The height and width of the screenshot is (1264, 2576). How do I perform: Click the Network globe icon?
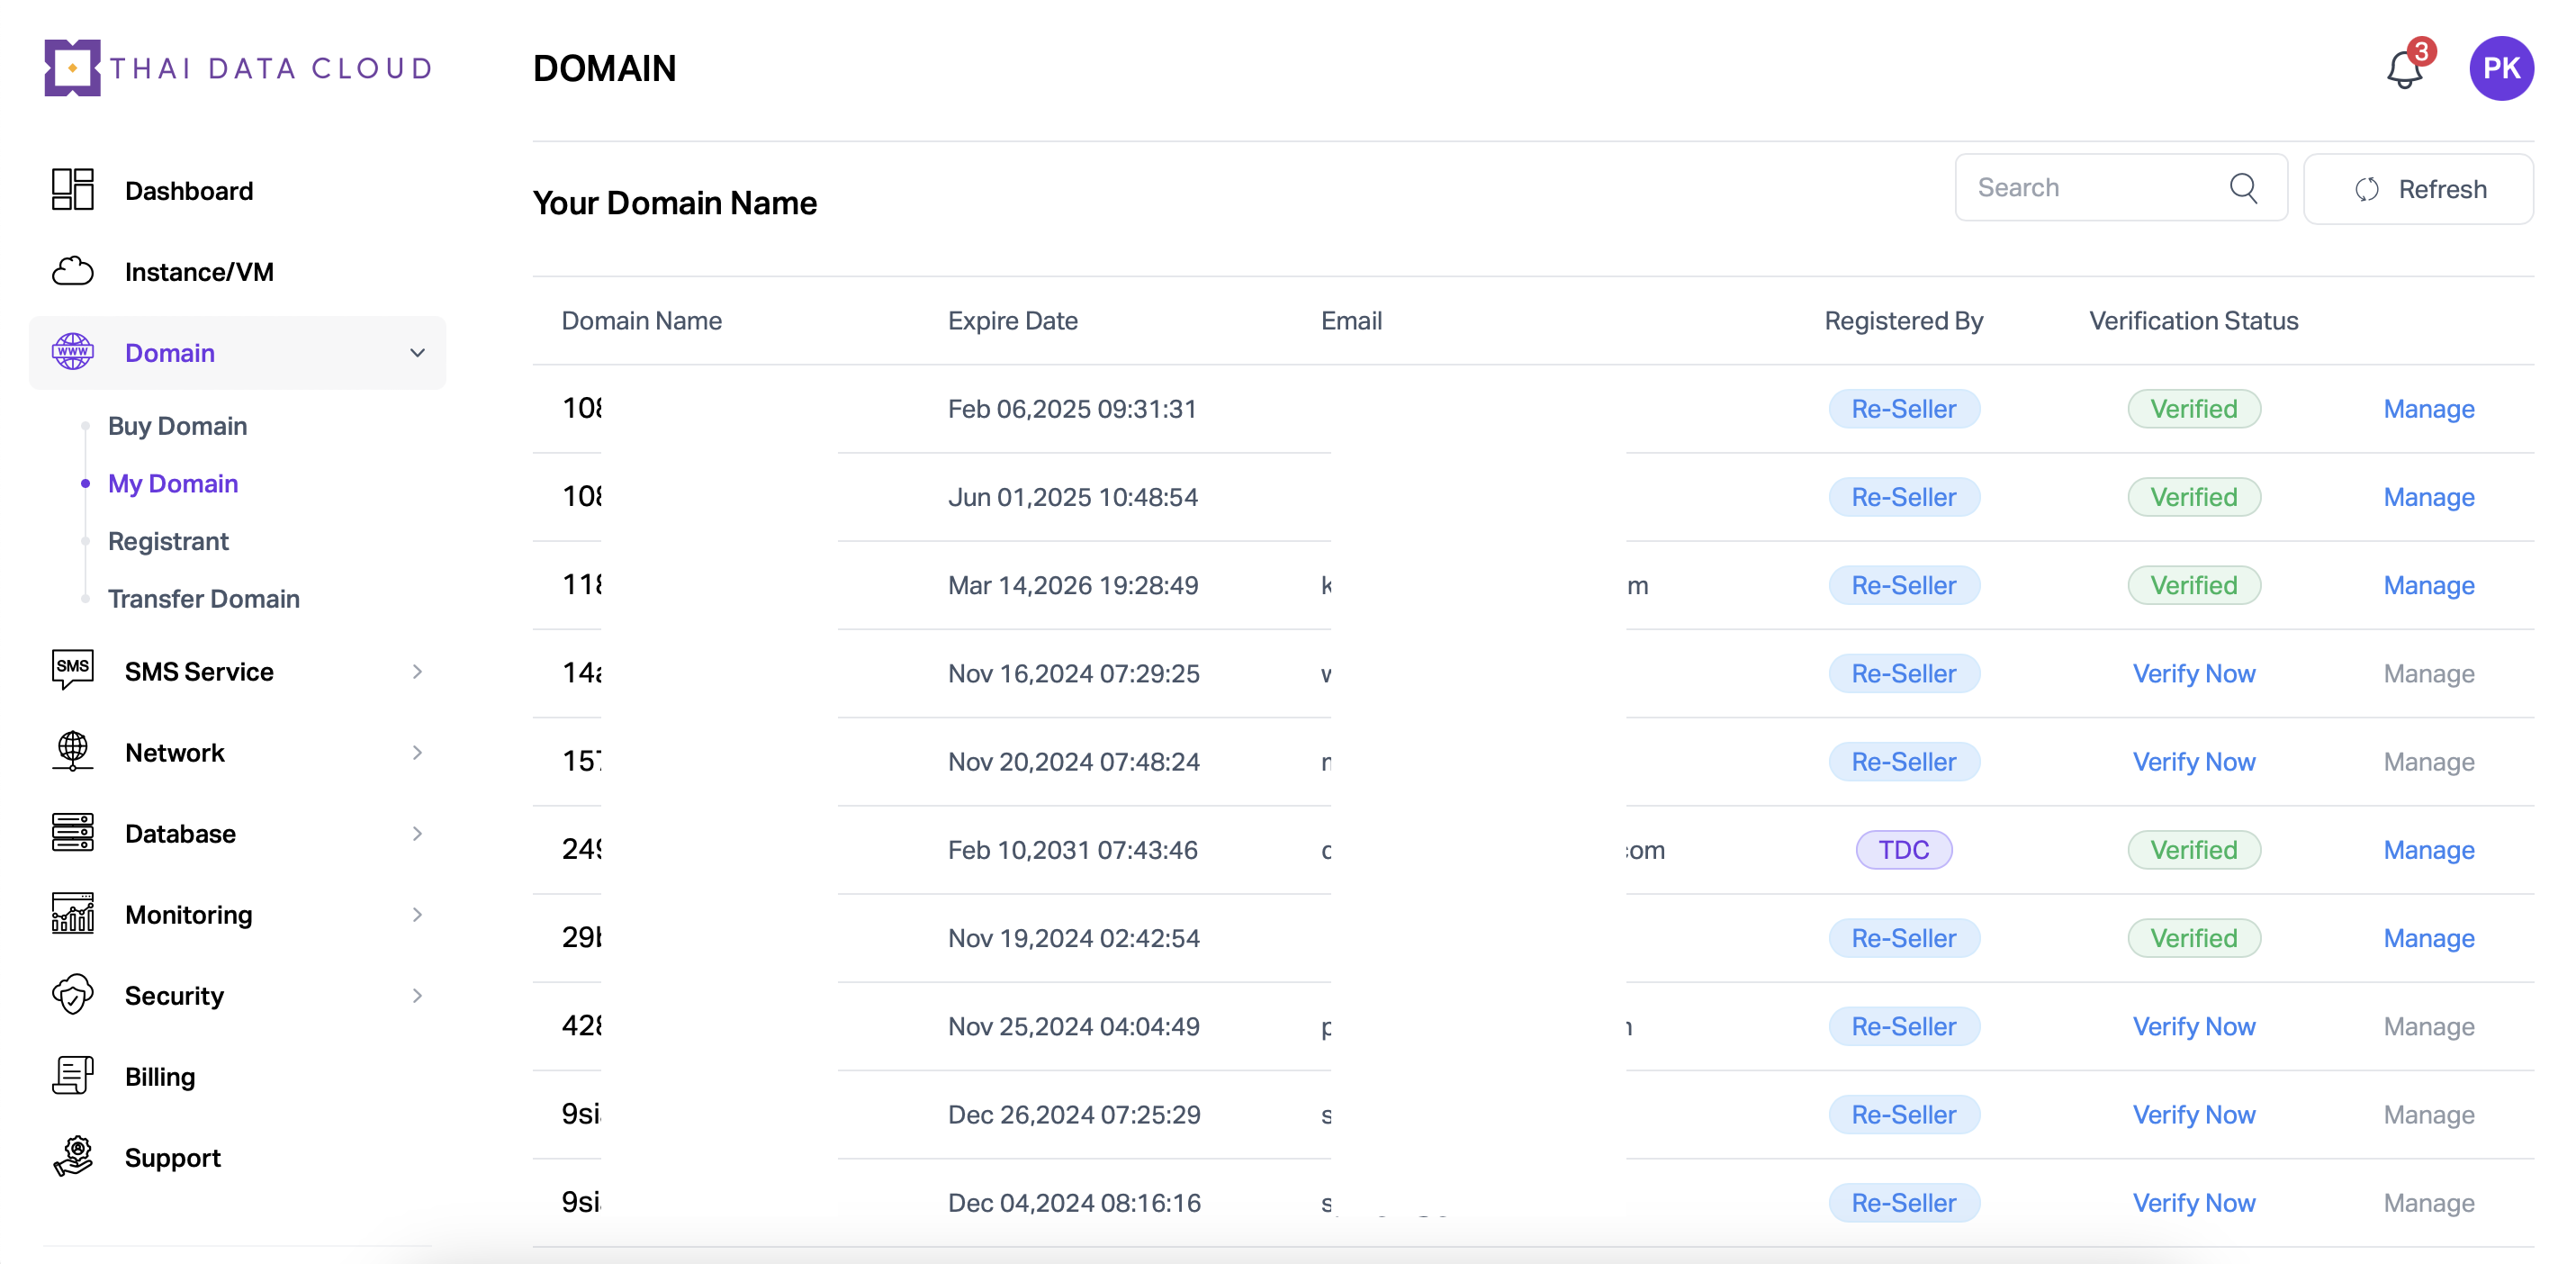tap(73, 751)
